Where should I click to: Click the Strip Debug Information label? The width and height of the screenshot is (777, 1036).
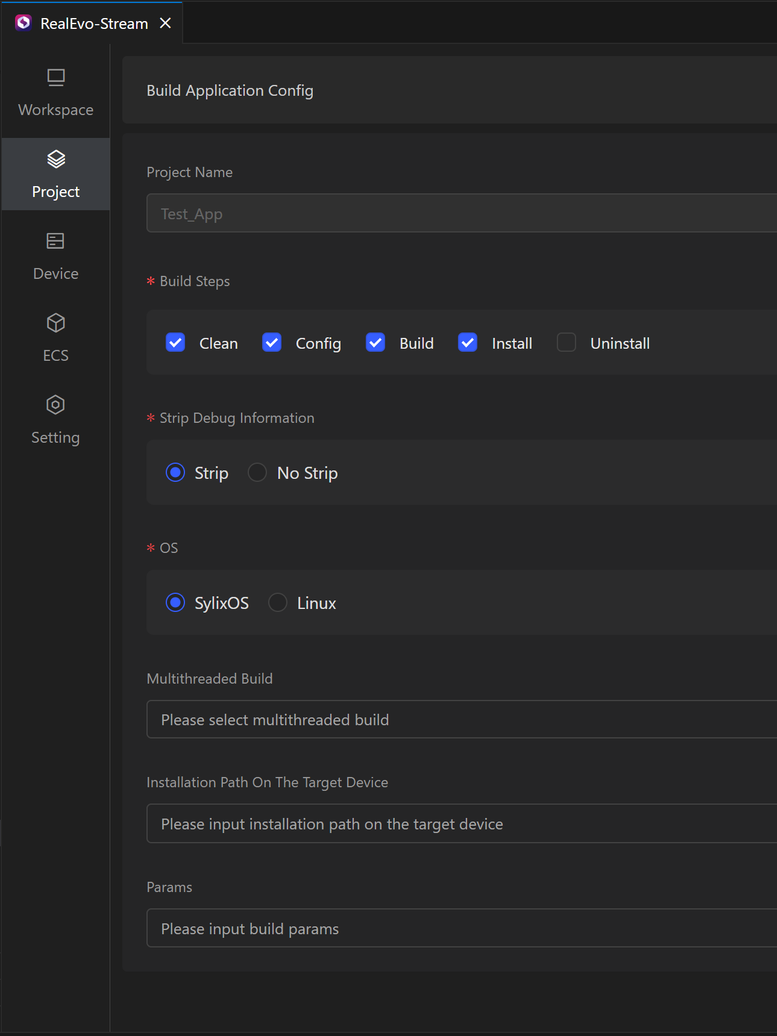(237, 418)
